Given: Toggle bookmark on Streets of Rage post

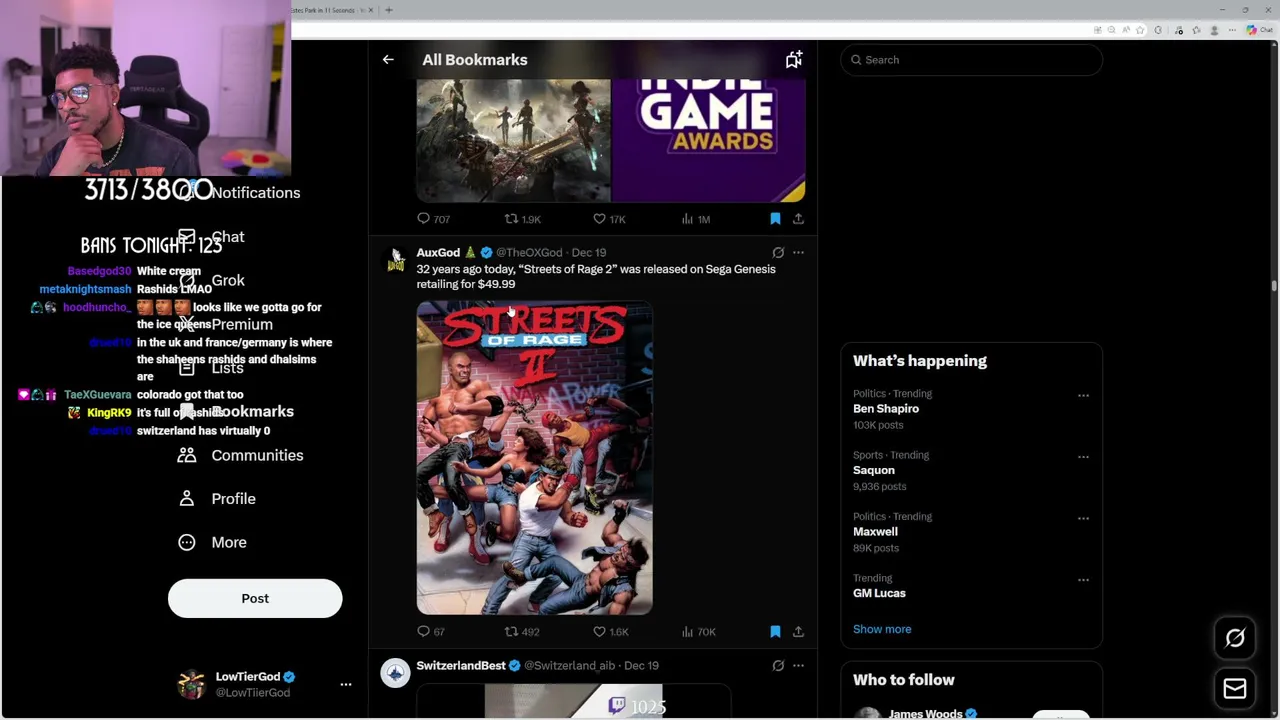Looking at the screenshot, I should pyautogui.click(x=775, y=631).
